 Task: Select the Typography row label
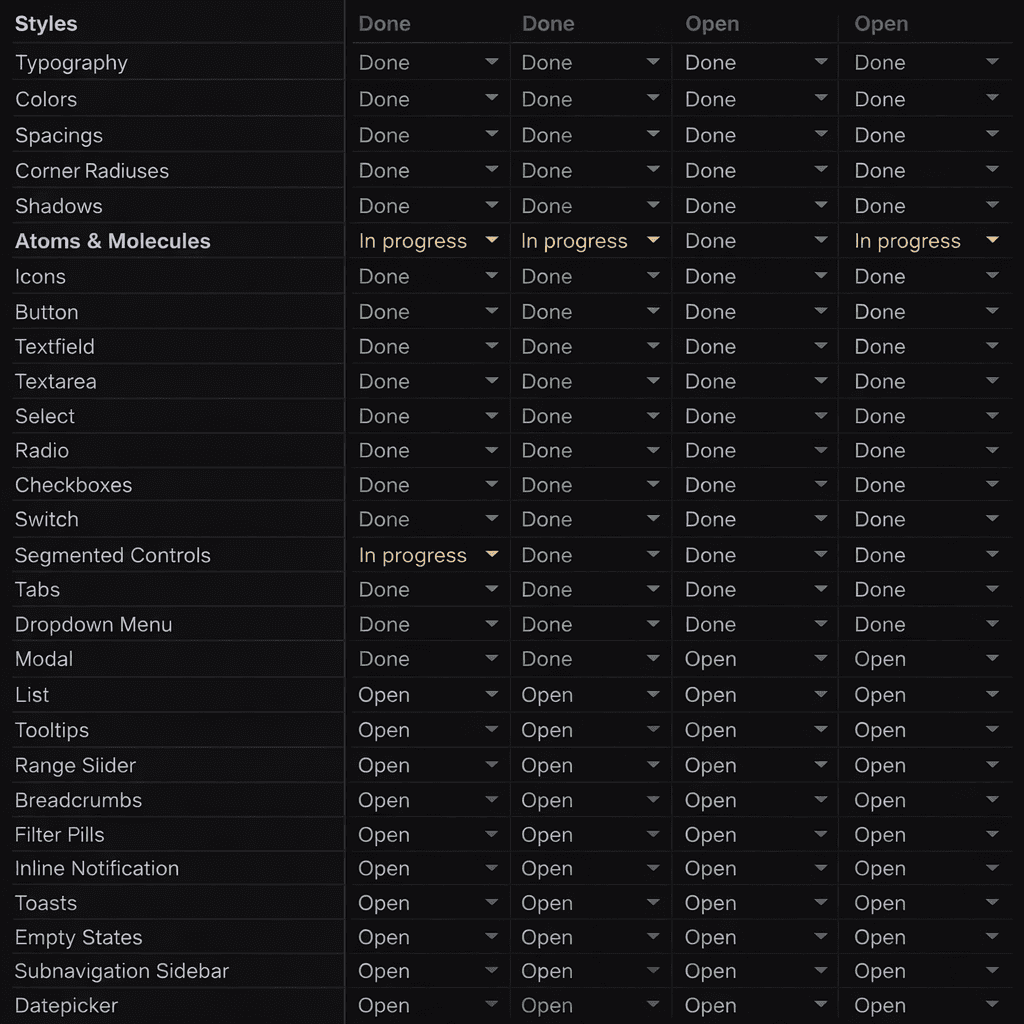point(71,63)
